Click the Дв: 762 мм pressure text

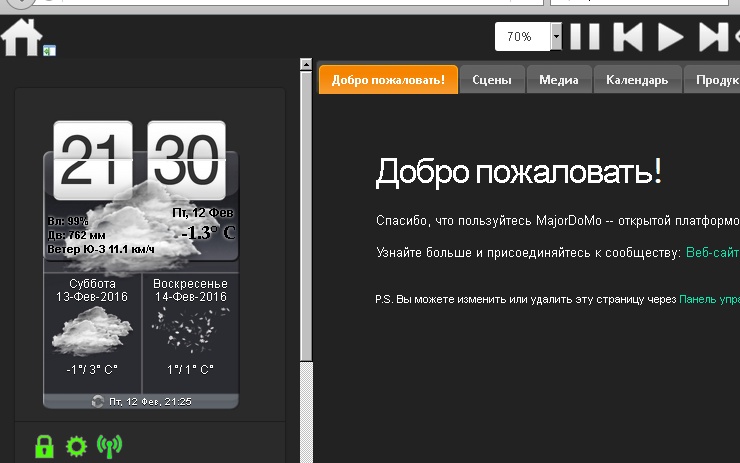pyautogui.click(x=76, y=235)
